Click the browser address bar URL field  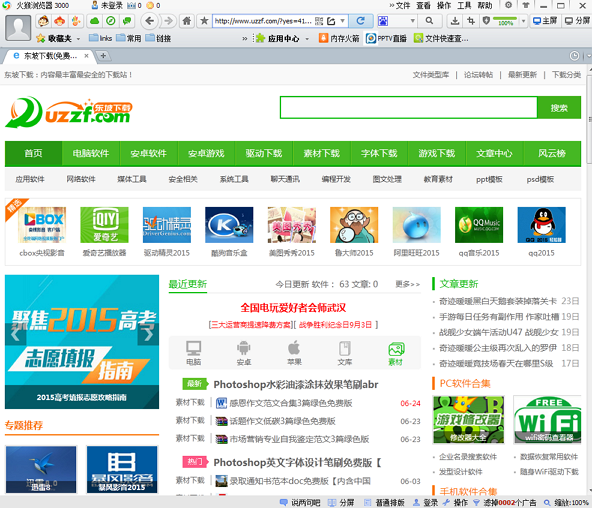coord(264,21)
